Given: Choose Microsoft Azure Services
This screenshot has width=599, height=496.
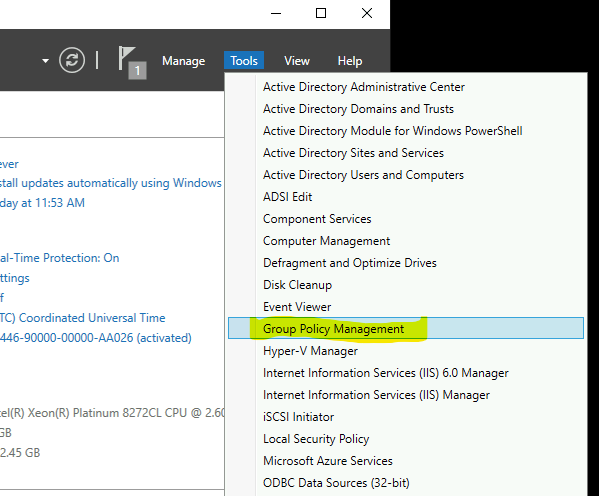Looking at the screenshot, I should point(406,461).
